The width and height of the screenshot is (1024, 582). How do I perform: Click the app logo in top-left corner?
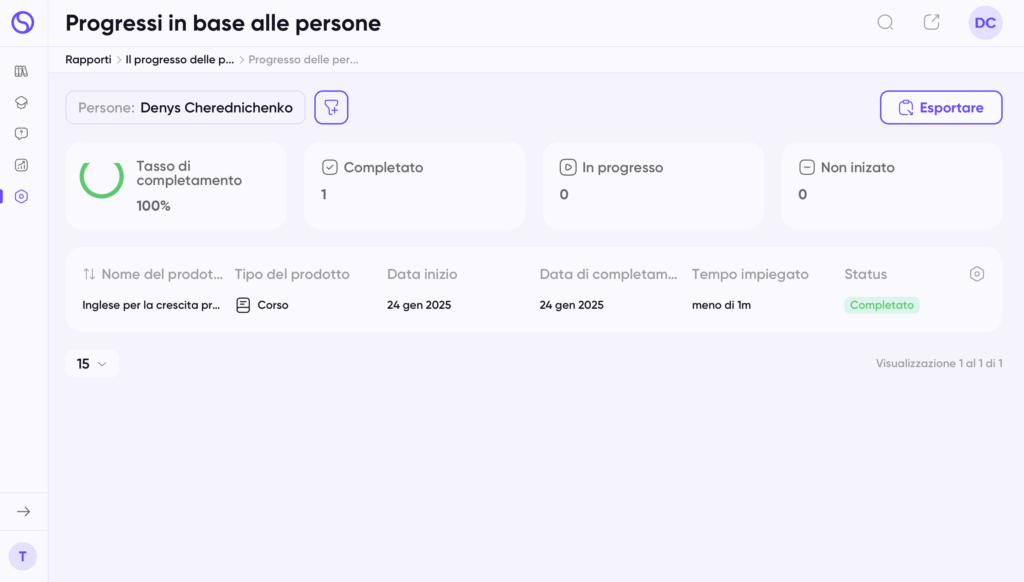pyautogui.click(x=23, y=22)
